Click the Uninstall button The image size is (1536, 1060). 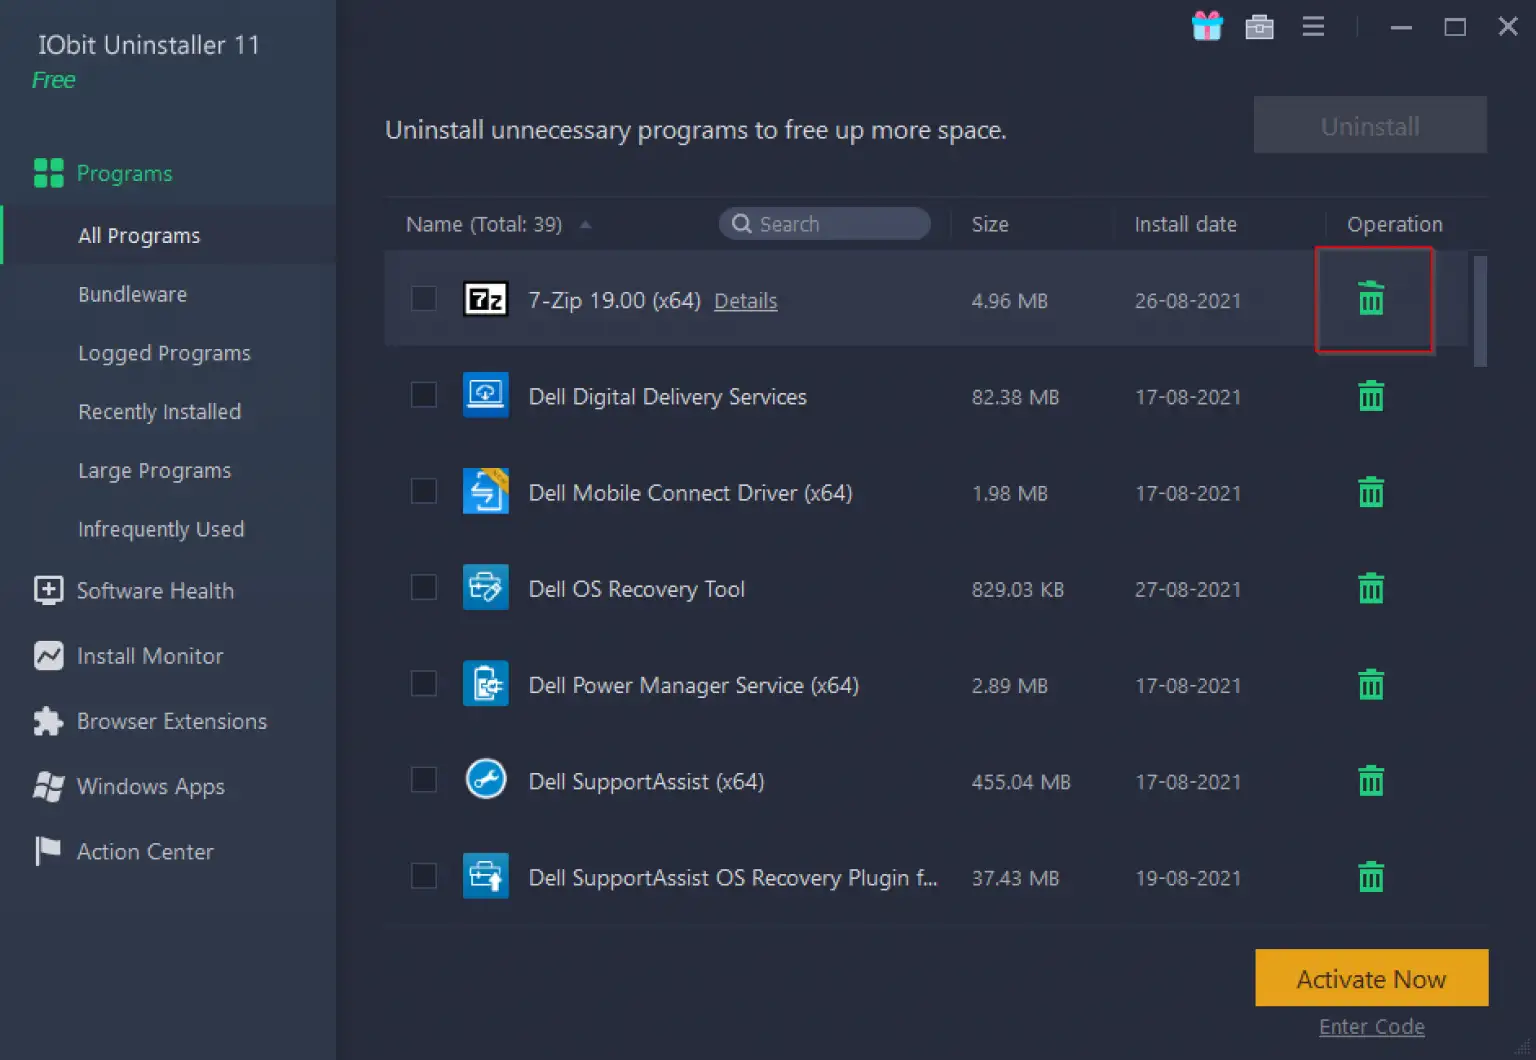coord(1370,126)
